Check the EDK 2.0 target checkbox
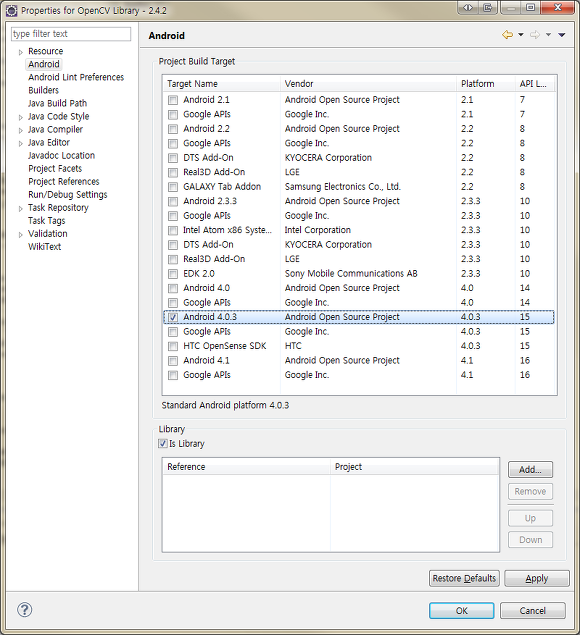The height and width of the screenshot is (635, 580). point(173,274)
